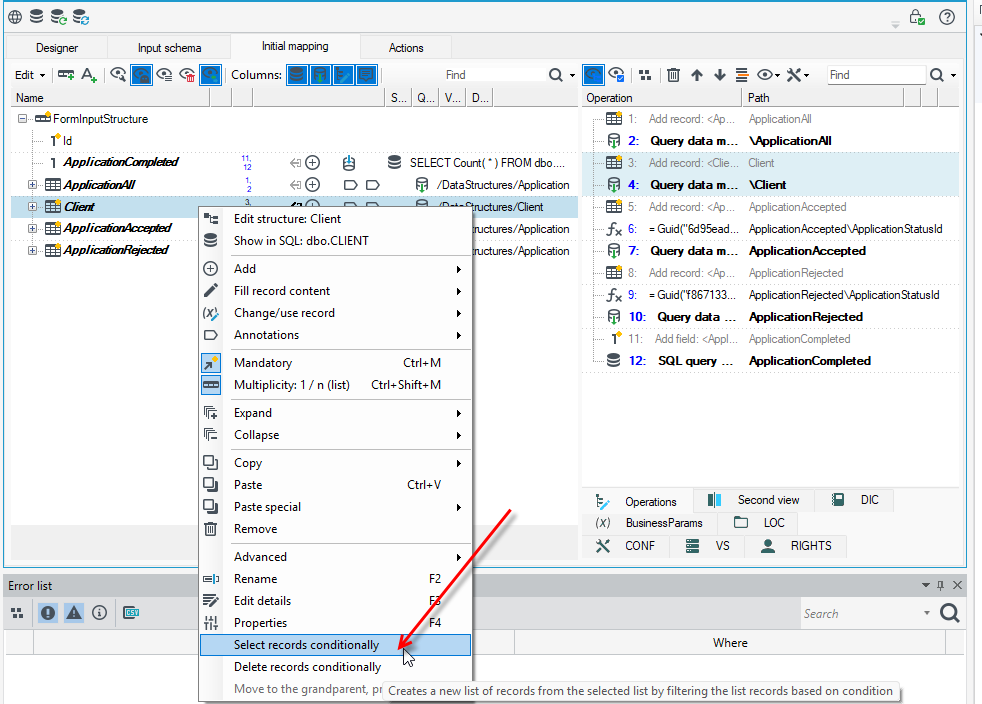This screenshot has height=704, width=982.
Task: Click the operations list lines icon
Action: [x=742, y=75]
